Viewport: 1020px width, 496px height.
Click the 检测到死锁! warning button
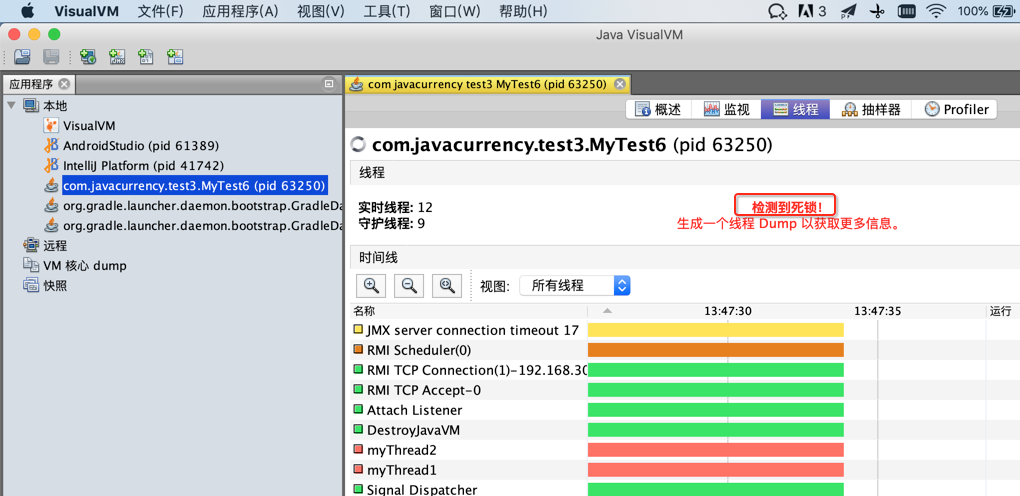click(785, 207)
